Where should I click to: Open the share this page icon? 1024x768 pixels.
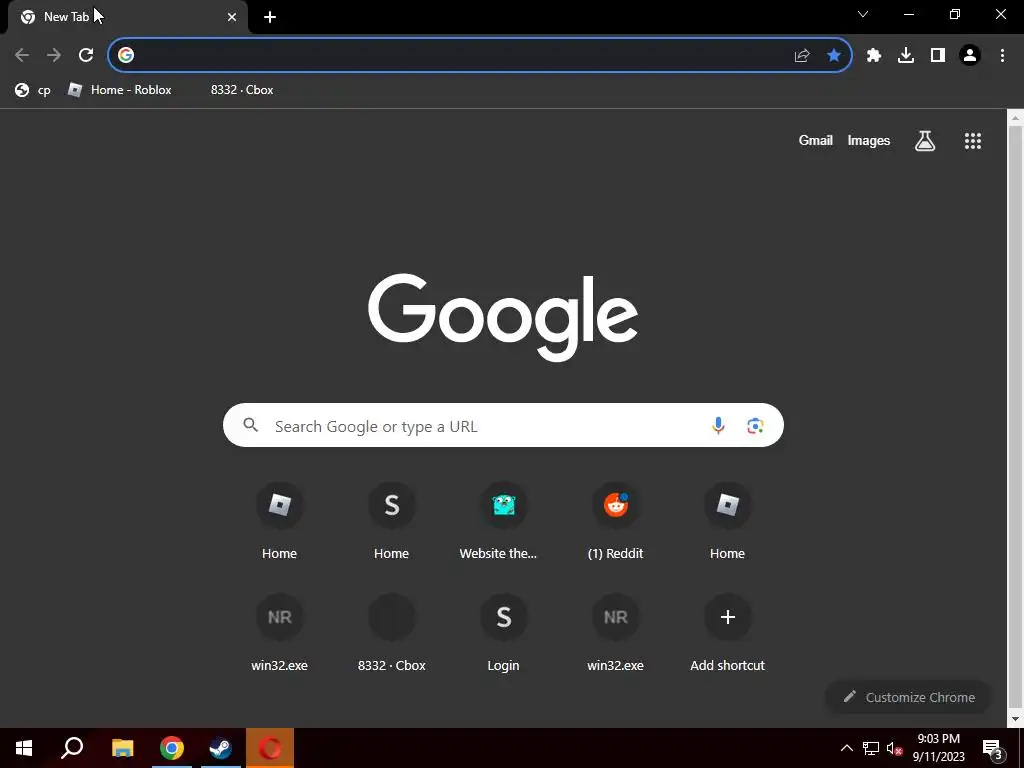click(x=802, y=55)
